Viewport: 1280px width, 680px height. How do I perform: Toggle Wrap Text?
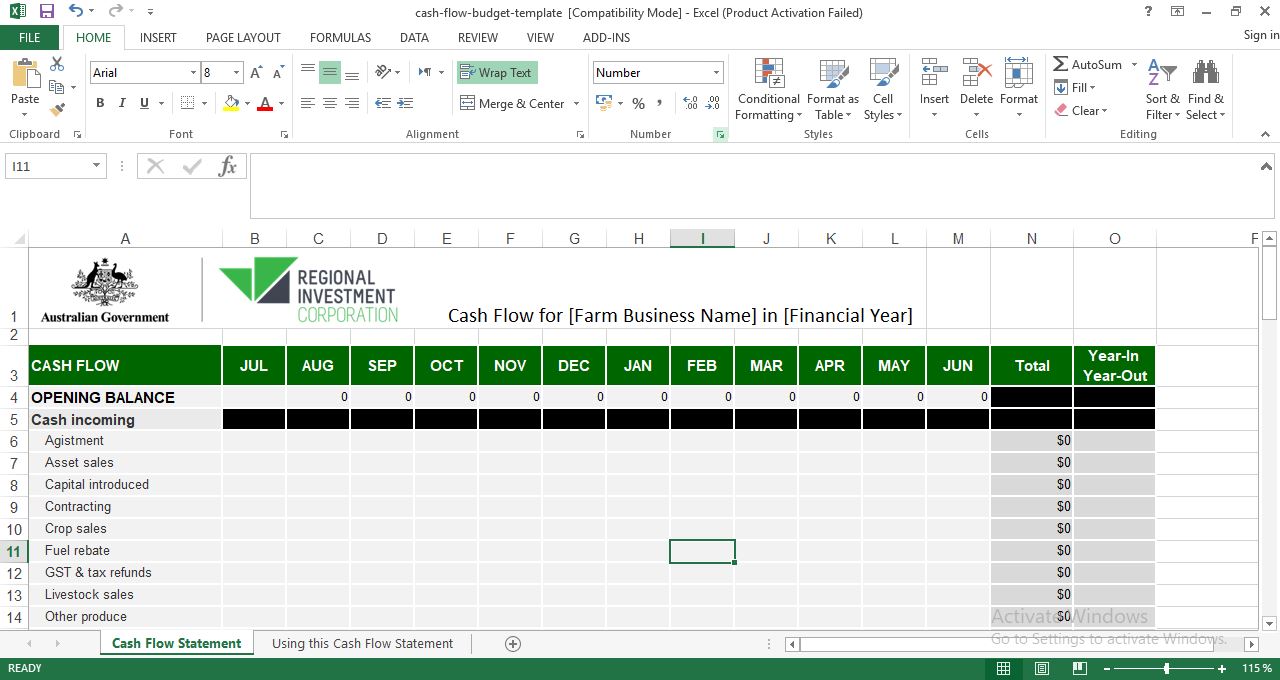(x=497, y=72)
